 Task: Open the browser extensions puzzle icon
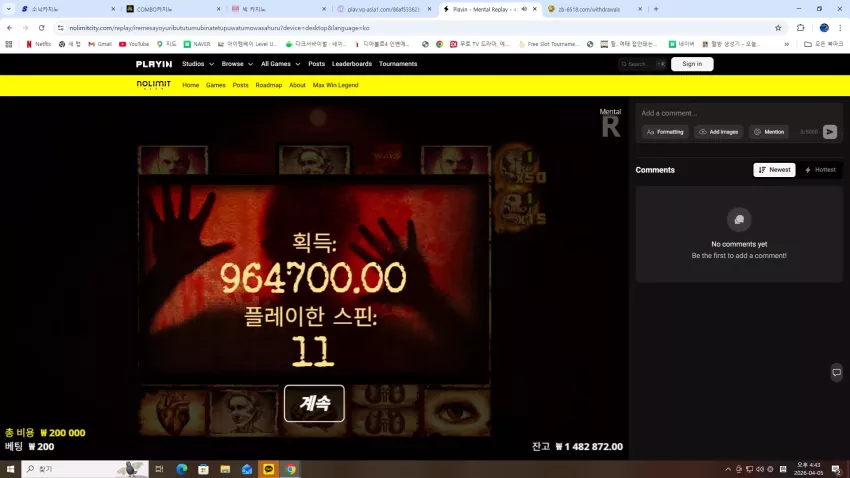pos(801,28)
